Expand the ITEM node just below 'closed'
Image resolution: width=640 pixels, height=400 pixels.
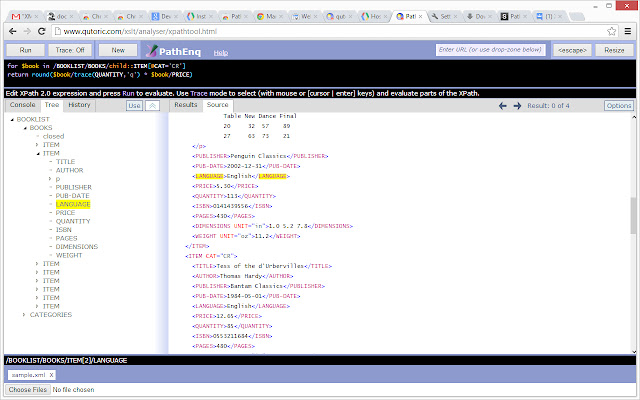point(37,145)
